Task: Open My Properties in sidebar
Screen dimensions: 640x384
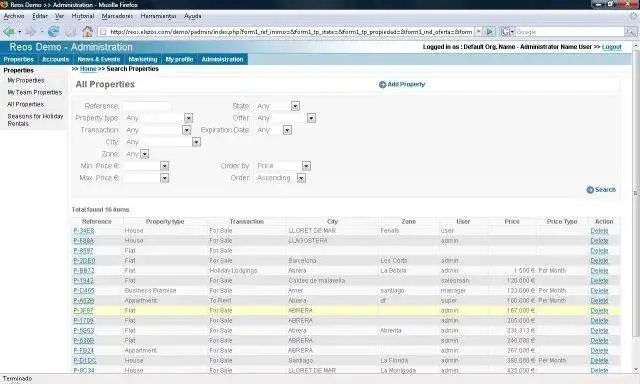Action: (x=26, y=81)
